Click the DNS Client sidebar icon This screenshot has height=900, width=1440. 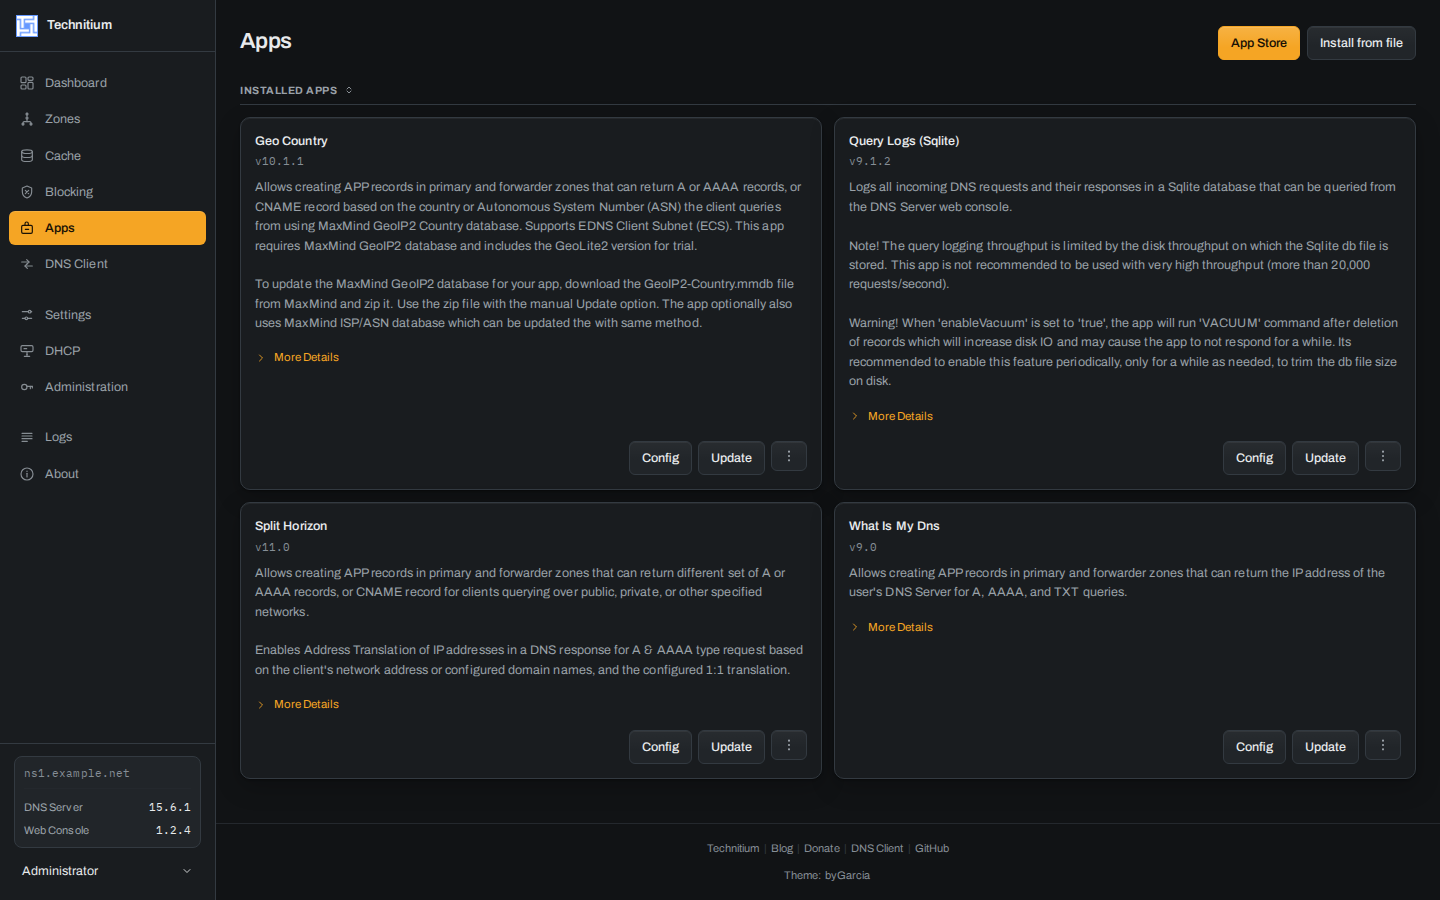(x=27, y=264)
